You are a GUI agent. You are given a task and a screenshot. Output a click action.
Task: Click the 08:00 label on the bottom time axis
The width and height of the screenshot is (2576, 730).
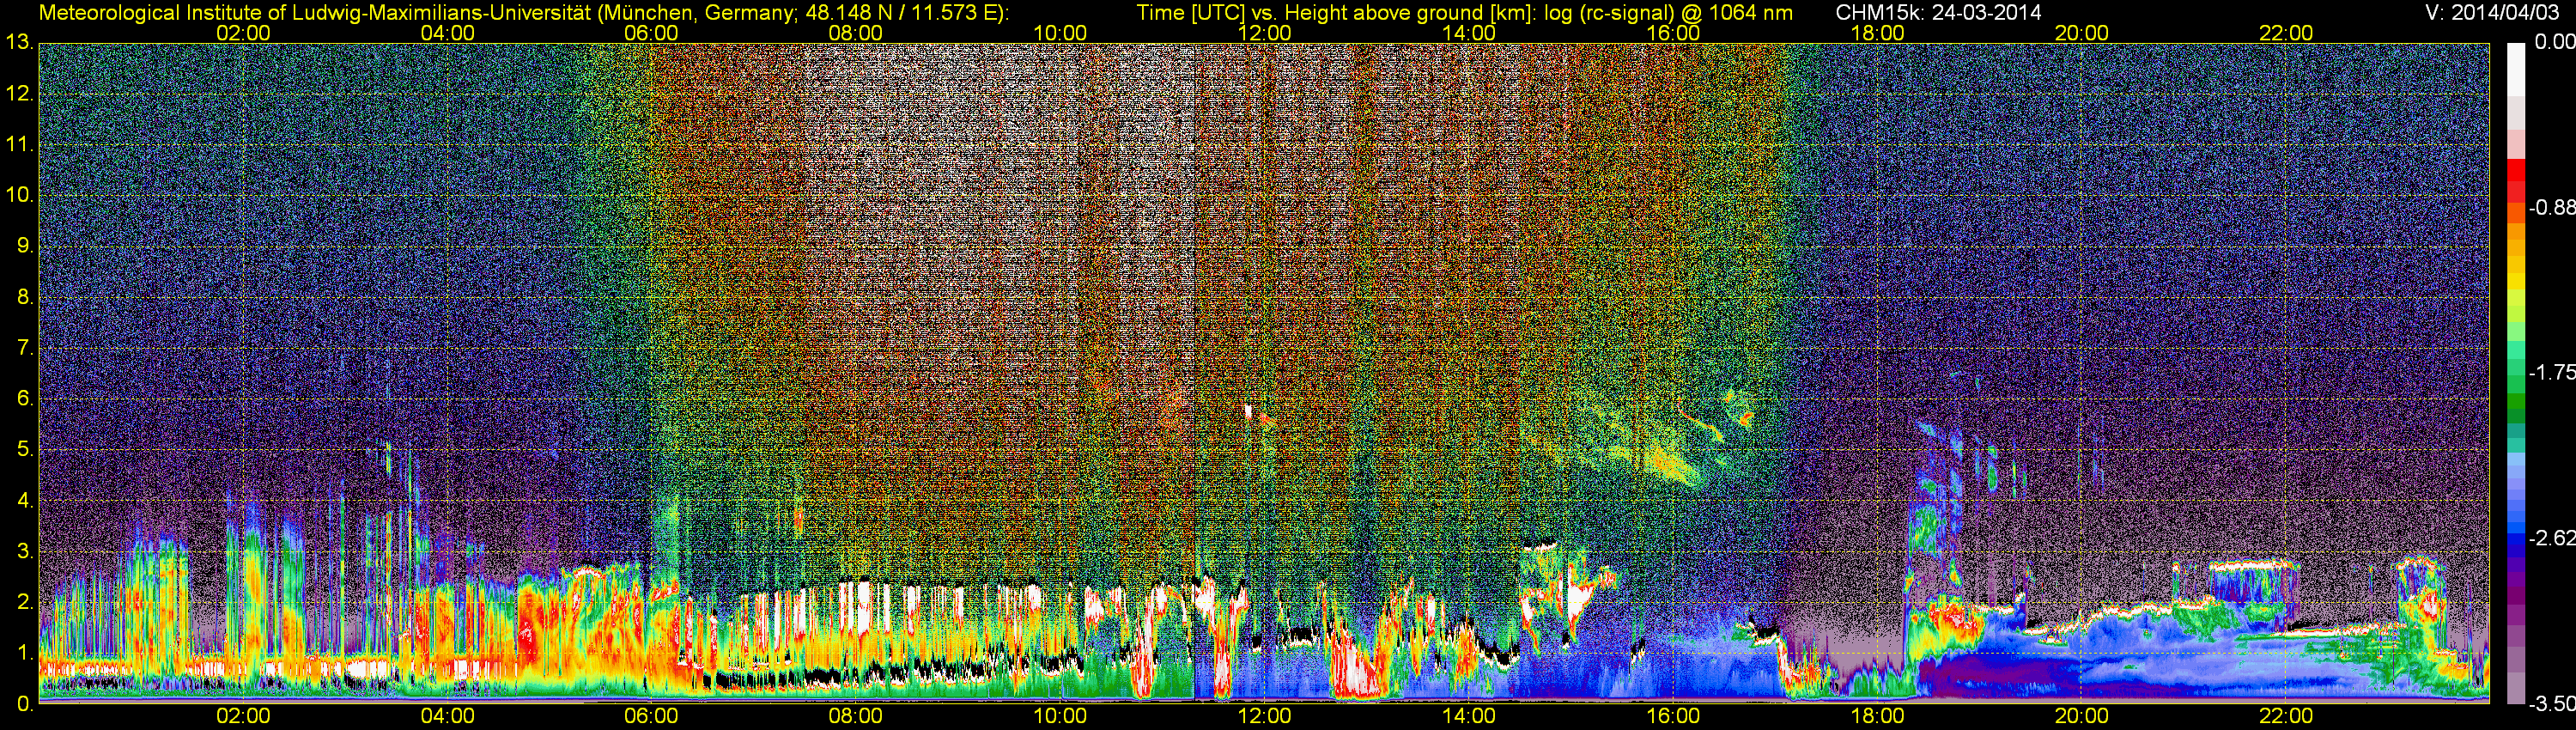856,717
